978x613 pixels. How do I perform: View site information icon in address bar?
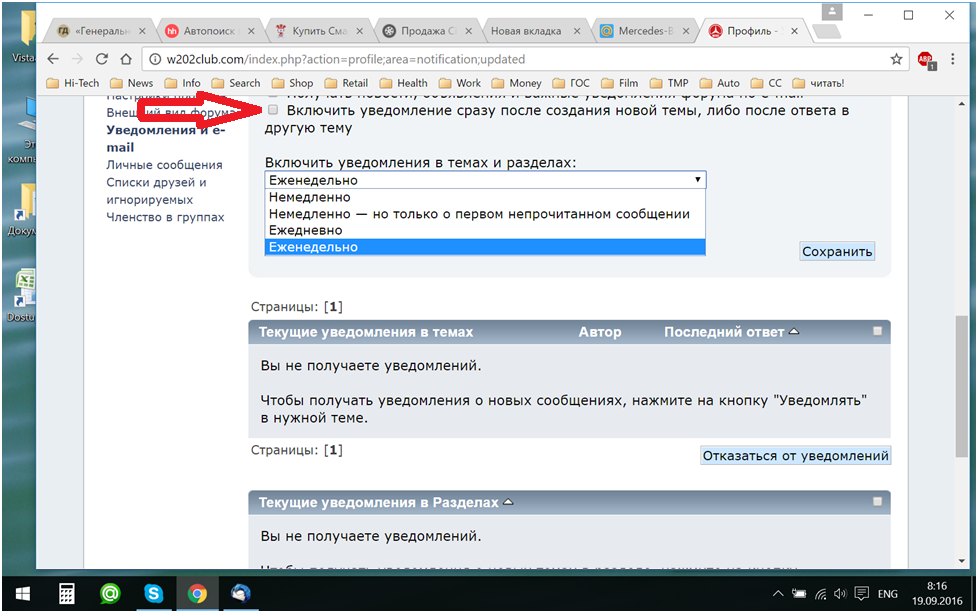pyautogui.click(x=154, y=59)
